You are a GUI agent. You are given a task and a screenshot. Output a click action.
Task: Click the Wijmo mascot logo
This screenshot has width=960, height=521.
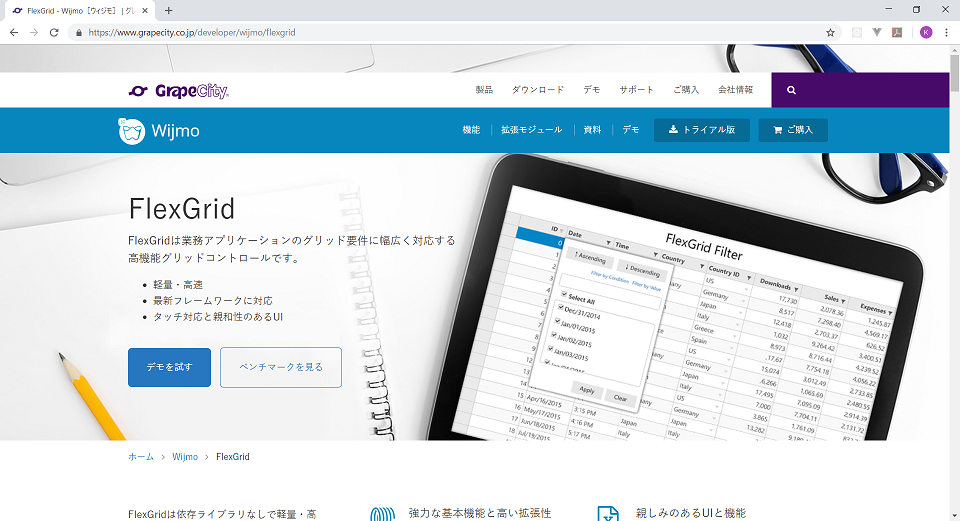pos(132,130)
